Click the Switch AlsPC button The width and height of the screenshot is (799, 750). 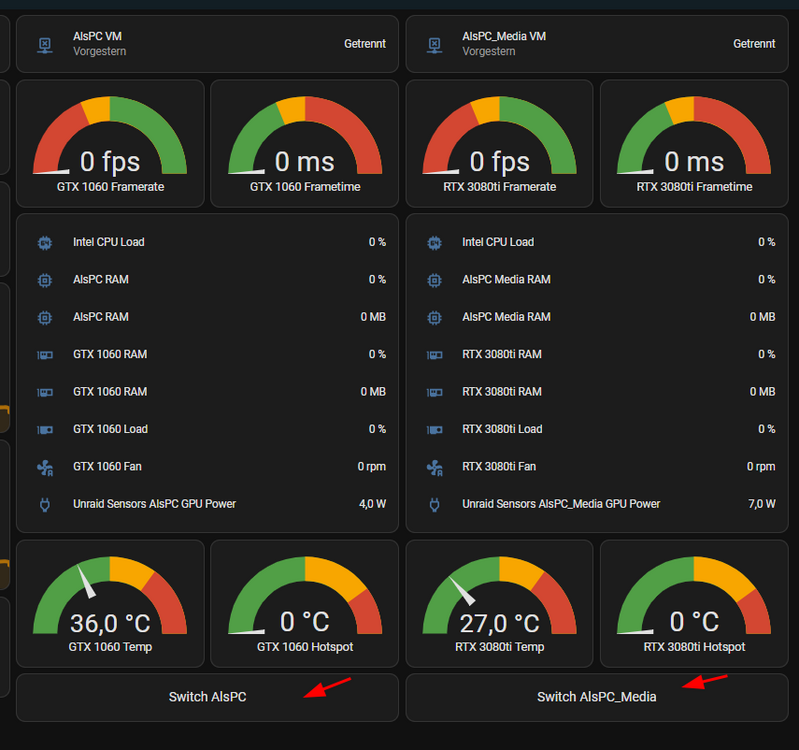tap(207, 697)
